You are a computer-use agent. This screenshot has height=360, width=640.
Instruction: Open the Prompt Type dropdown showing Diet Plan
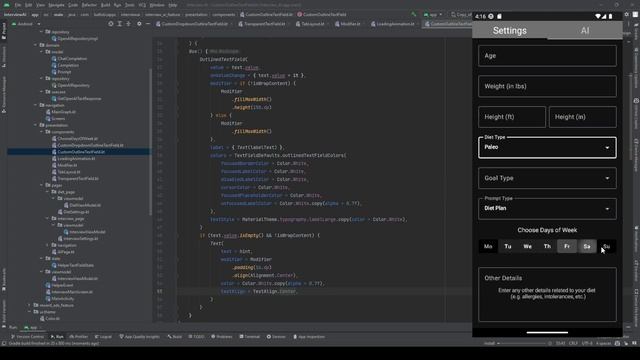pyautogui.click(x=547, y=209)
